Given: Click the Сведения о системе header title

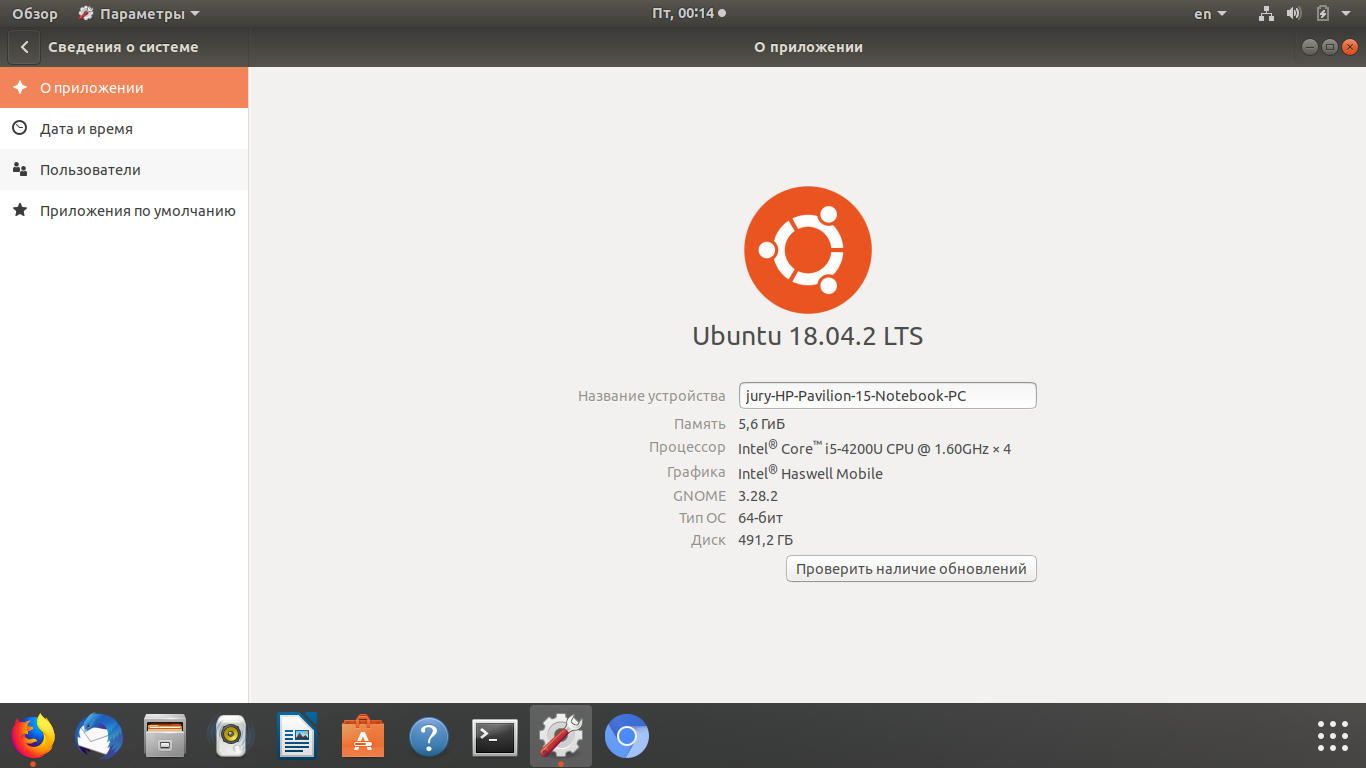Looking at the screenshot, I should [124, 47].
